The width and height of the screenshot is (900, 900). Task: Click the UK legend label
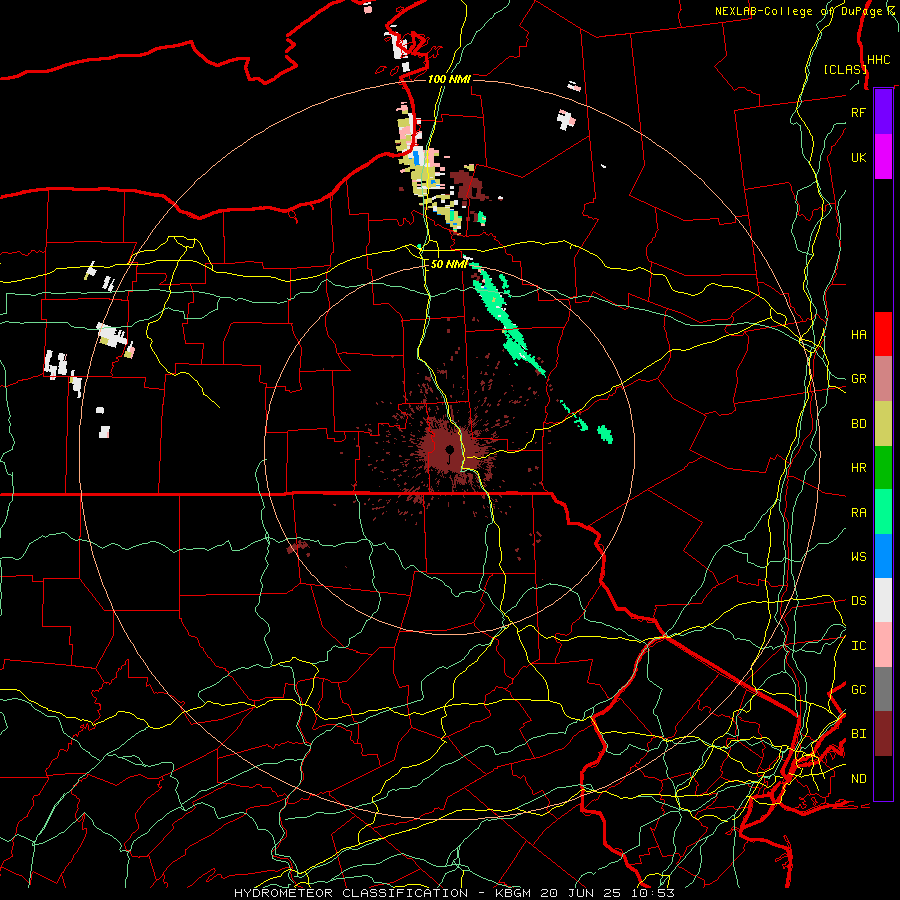coord(858,157)
